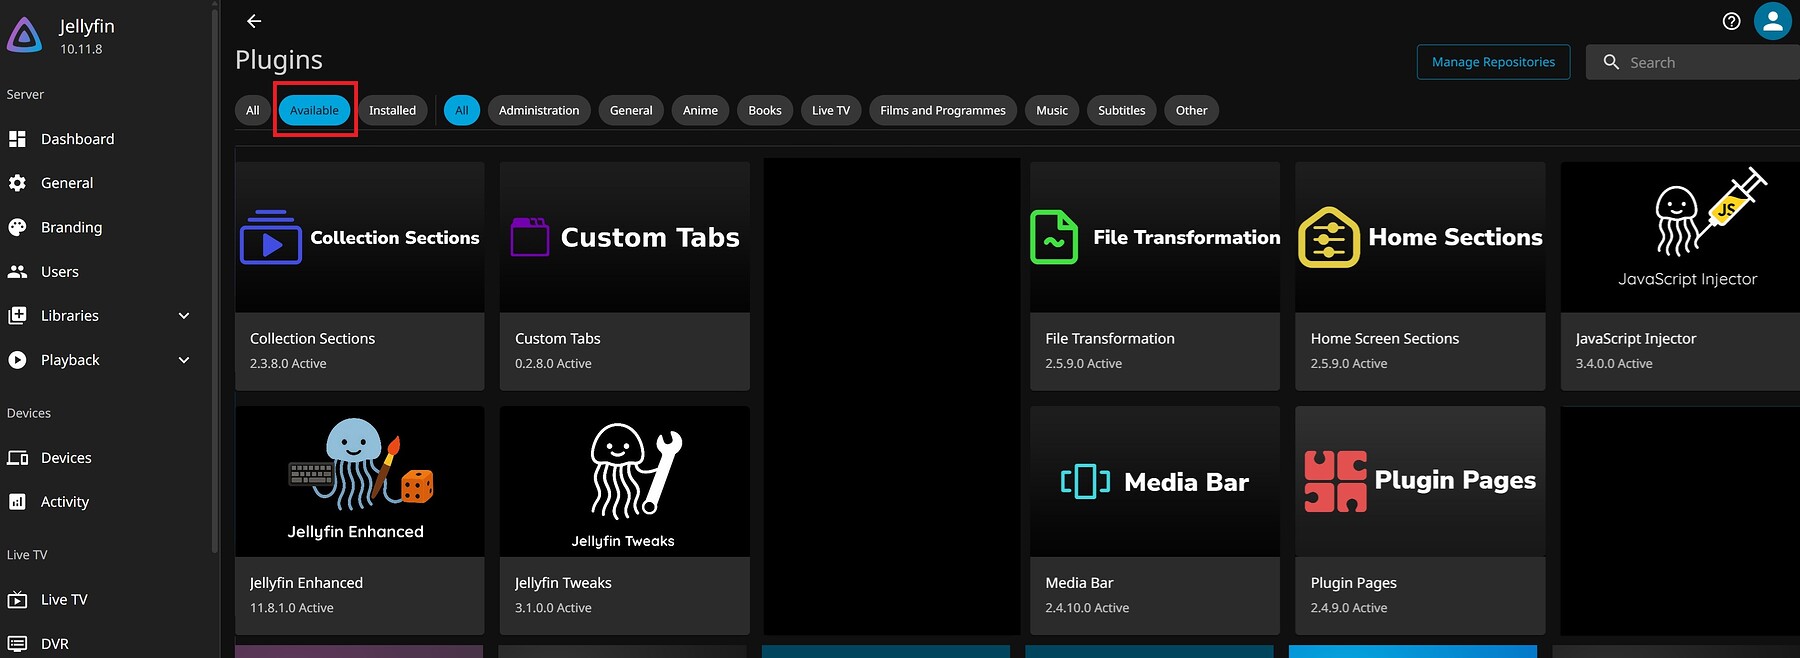1800x658 pixels.
Task: Filter by Music category
Action: (1052, 110)
